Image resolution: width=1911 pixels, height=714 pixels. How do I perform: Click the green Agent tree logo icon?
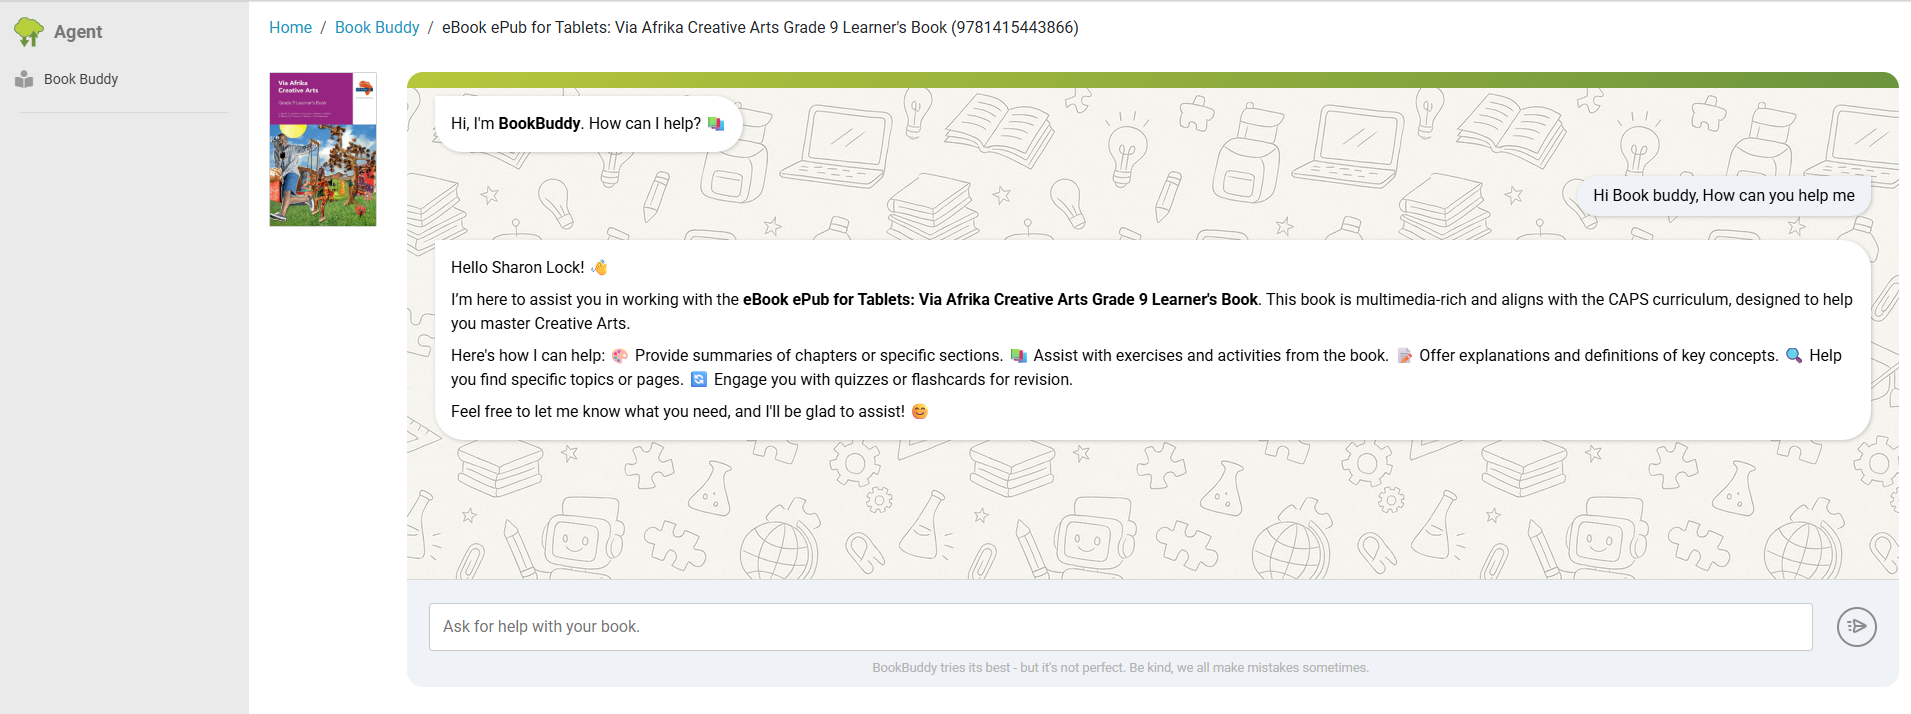(27, 30)
